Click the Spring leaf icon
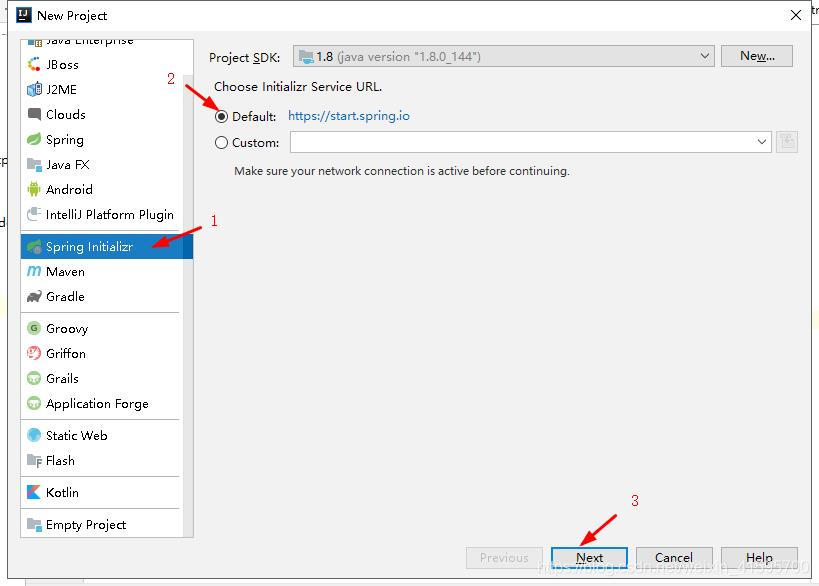This screenshot has height=586, width=819. point(34,139)
